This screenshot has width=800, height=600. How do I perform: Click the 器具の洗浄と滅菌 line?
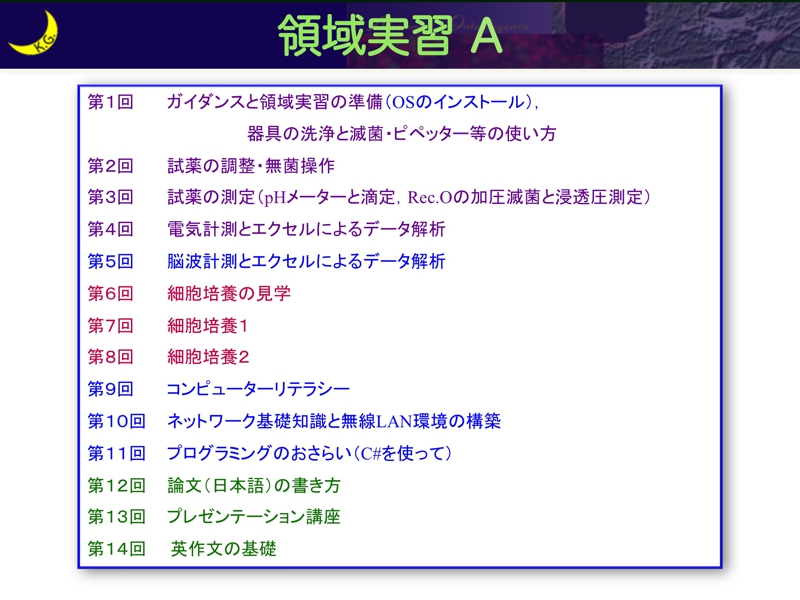pos(401,133)
